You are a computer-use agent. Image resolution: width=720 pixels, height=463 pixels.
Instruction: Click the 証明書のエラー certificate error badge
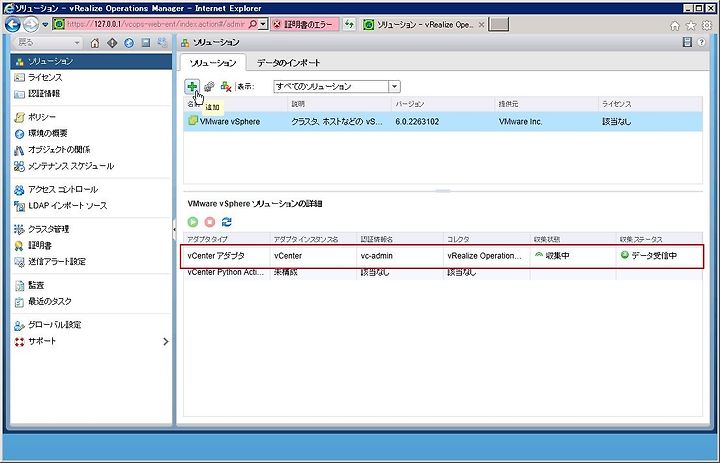[305, 24]
